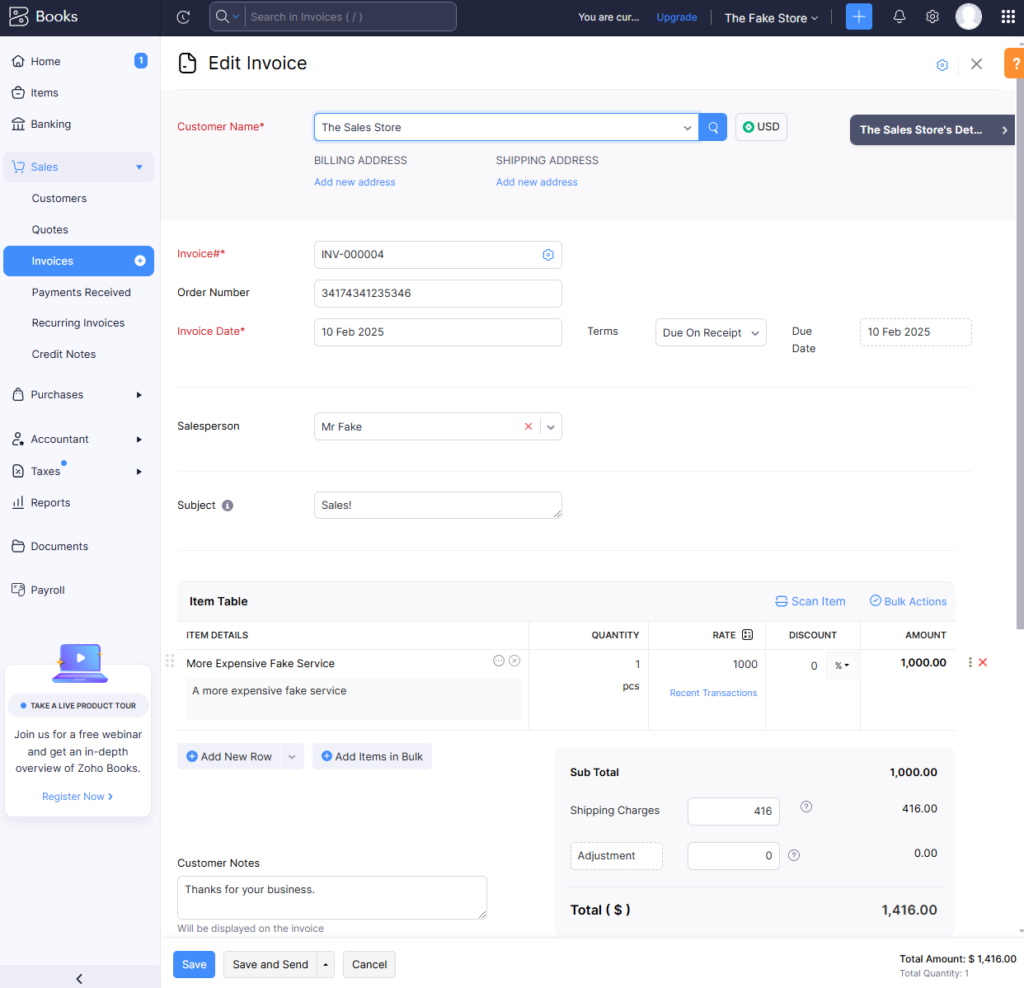Image resolution: width=1024 pixels, height=988 pixels.
Task: Delete the line item with the red X
Action: coord(983,661)
